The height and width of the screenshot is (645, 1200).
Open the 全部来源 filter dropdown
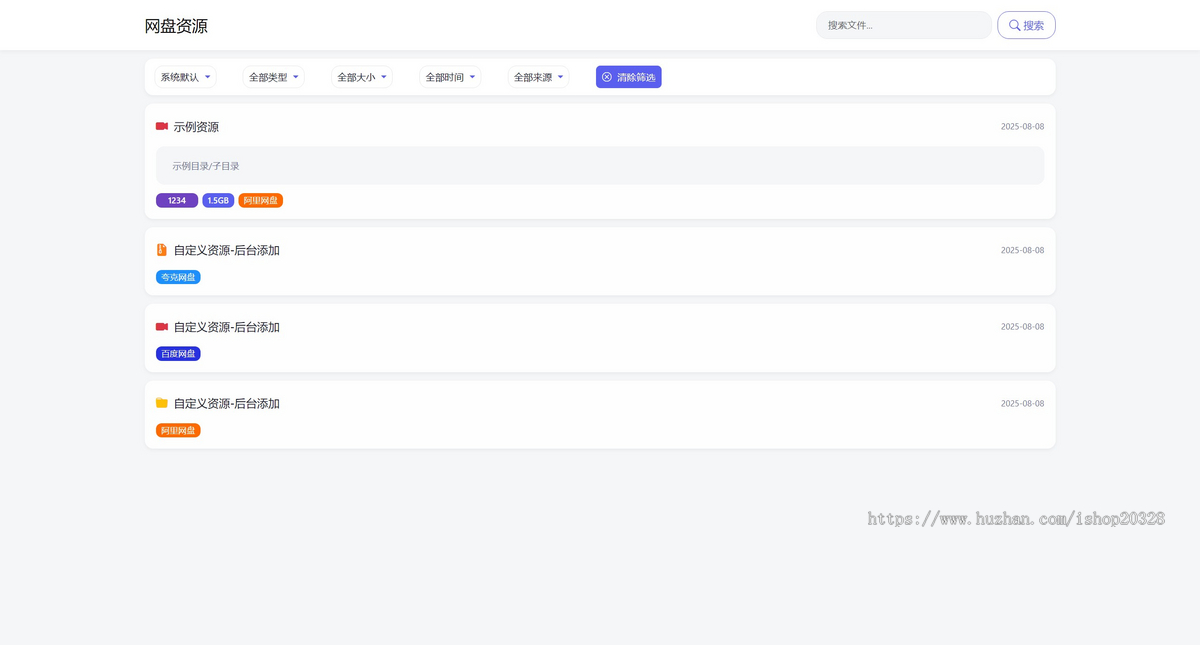(x=538, y=77)
